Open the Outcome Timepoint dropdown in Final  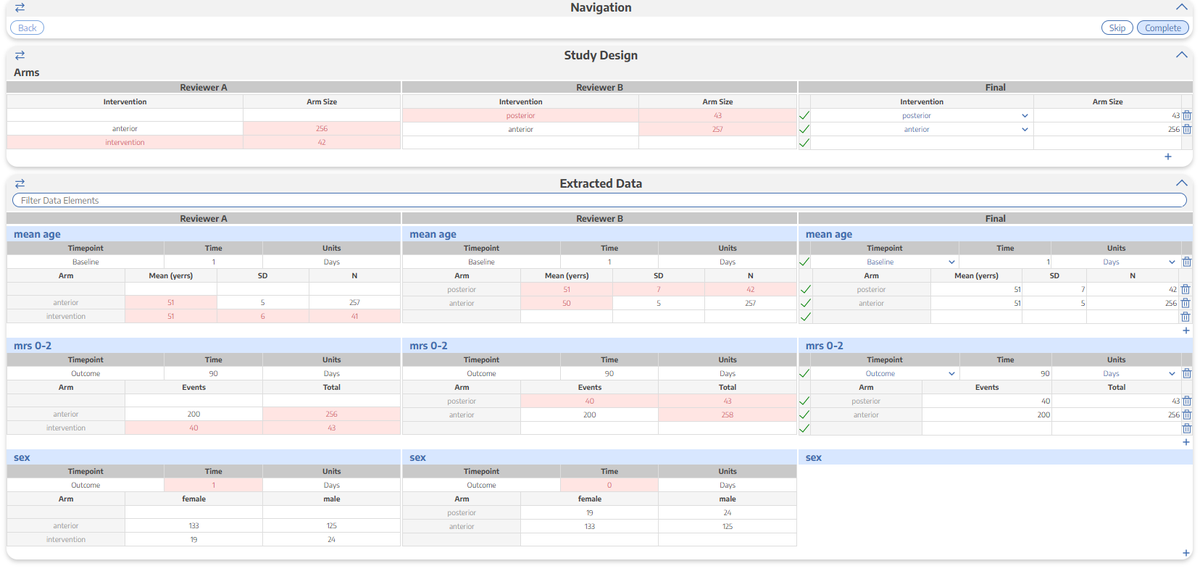click(x=885, y=374)
